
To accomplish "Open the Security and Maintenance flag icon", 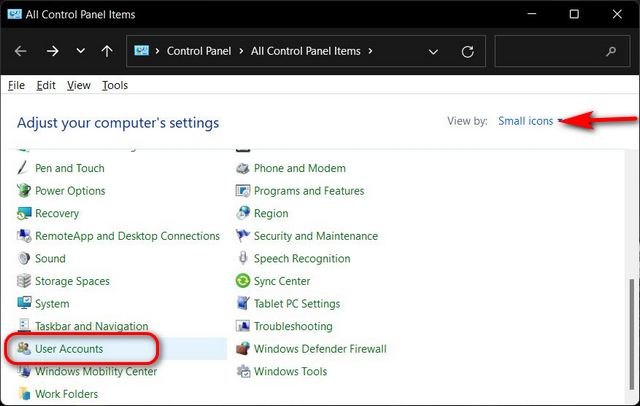I will pos(243,237).
